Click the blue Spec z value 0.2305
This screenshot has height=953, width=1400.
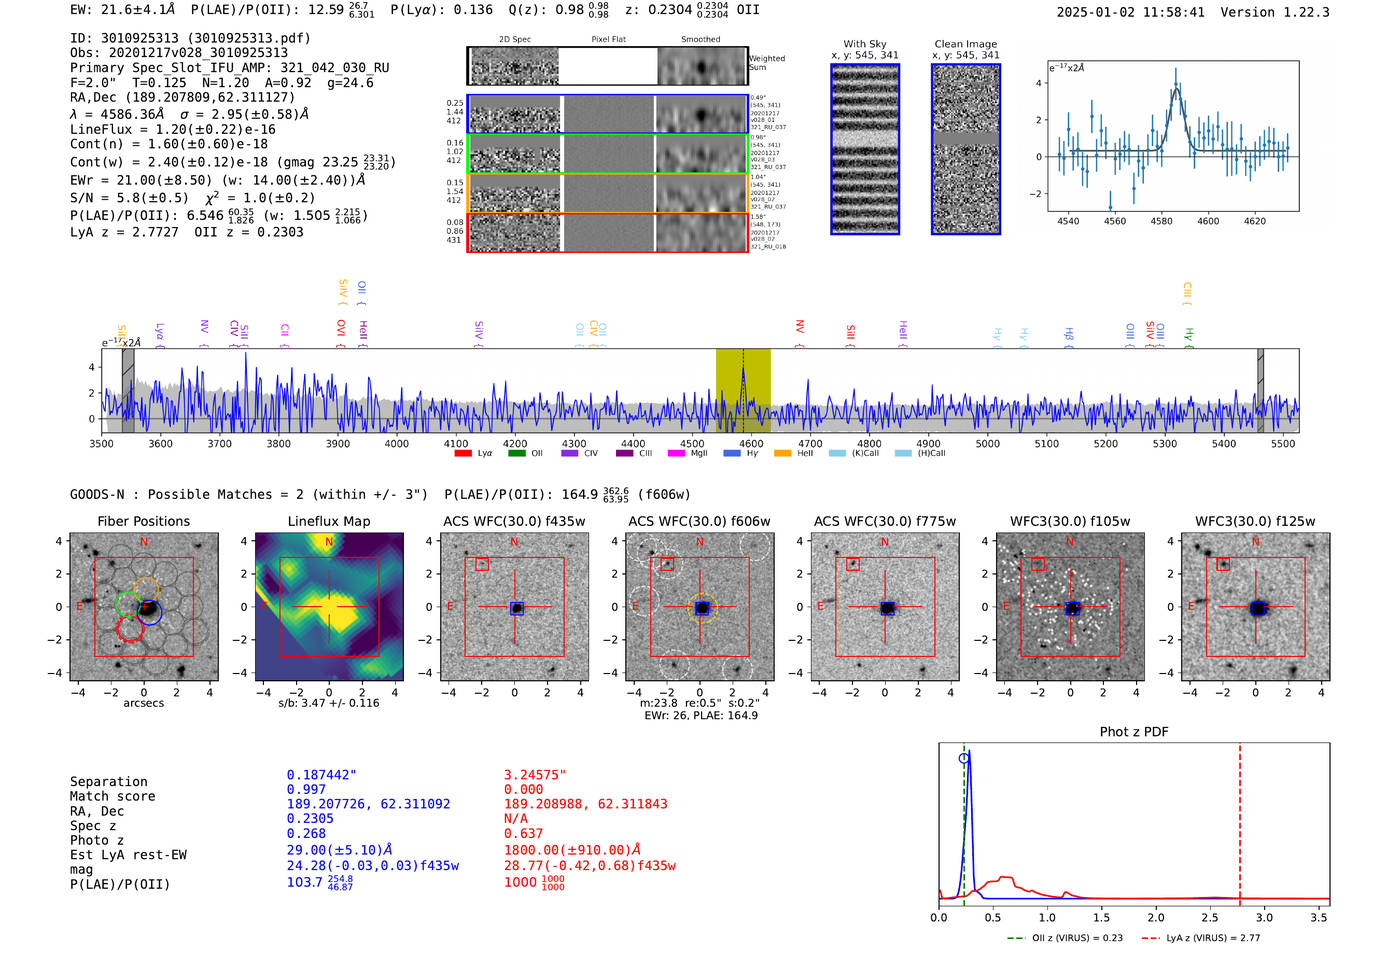(x=310, y=818)
